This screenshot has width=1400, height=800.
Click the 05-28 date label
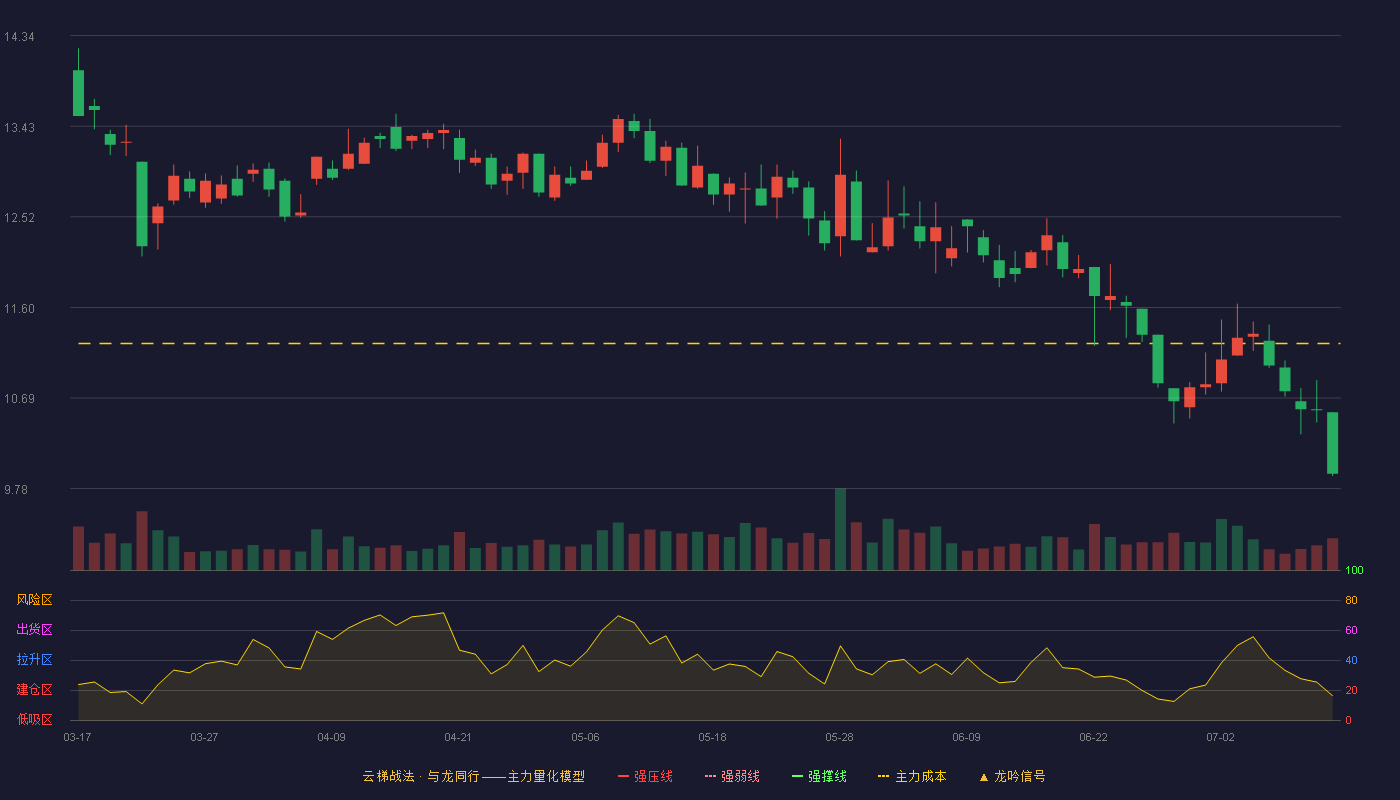click(839, 737)
